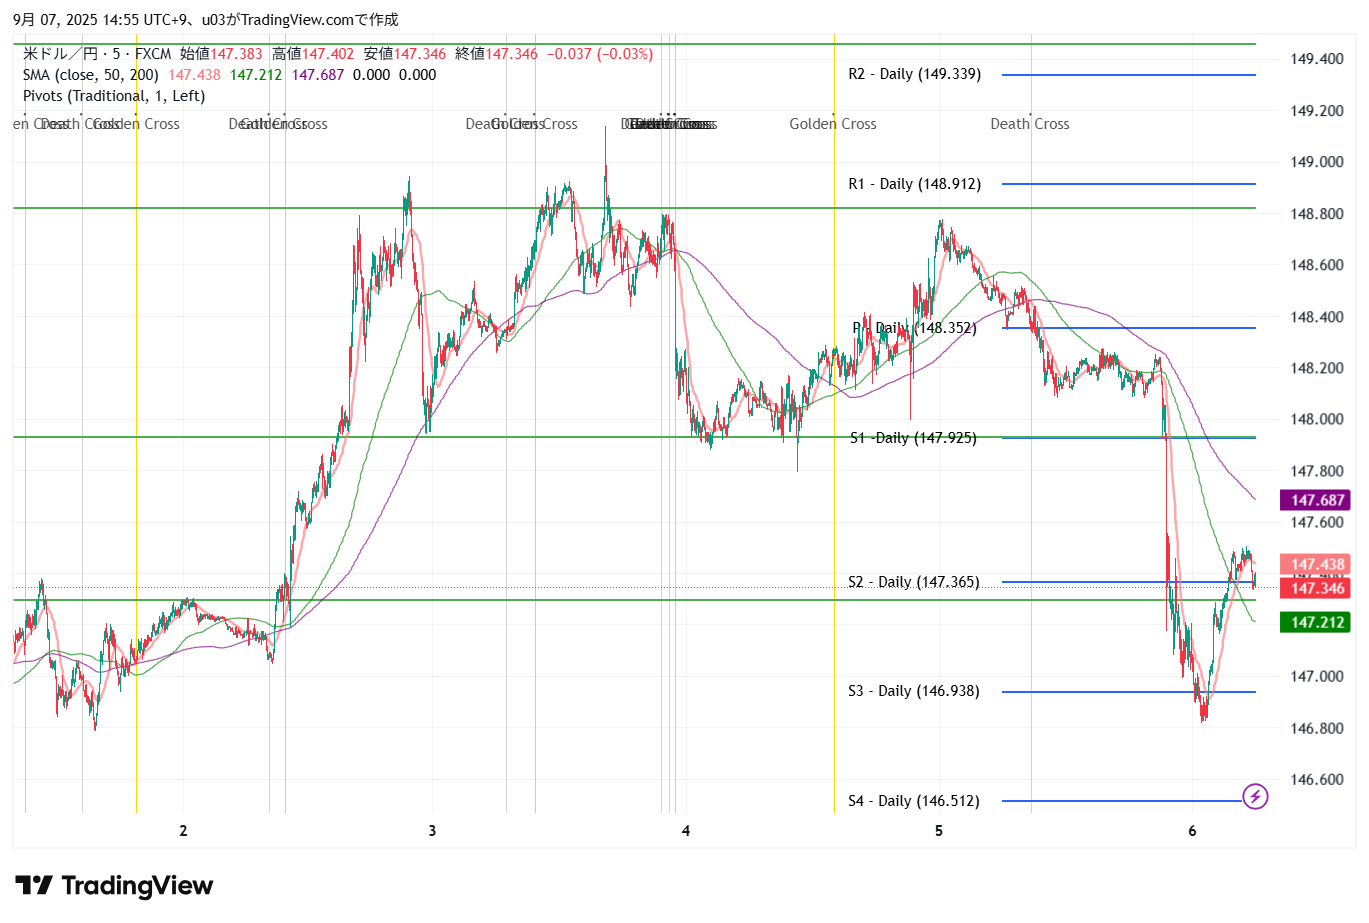Click date label 3 on time axis
1369x923 pixels.
[x=432, y=831]
